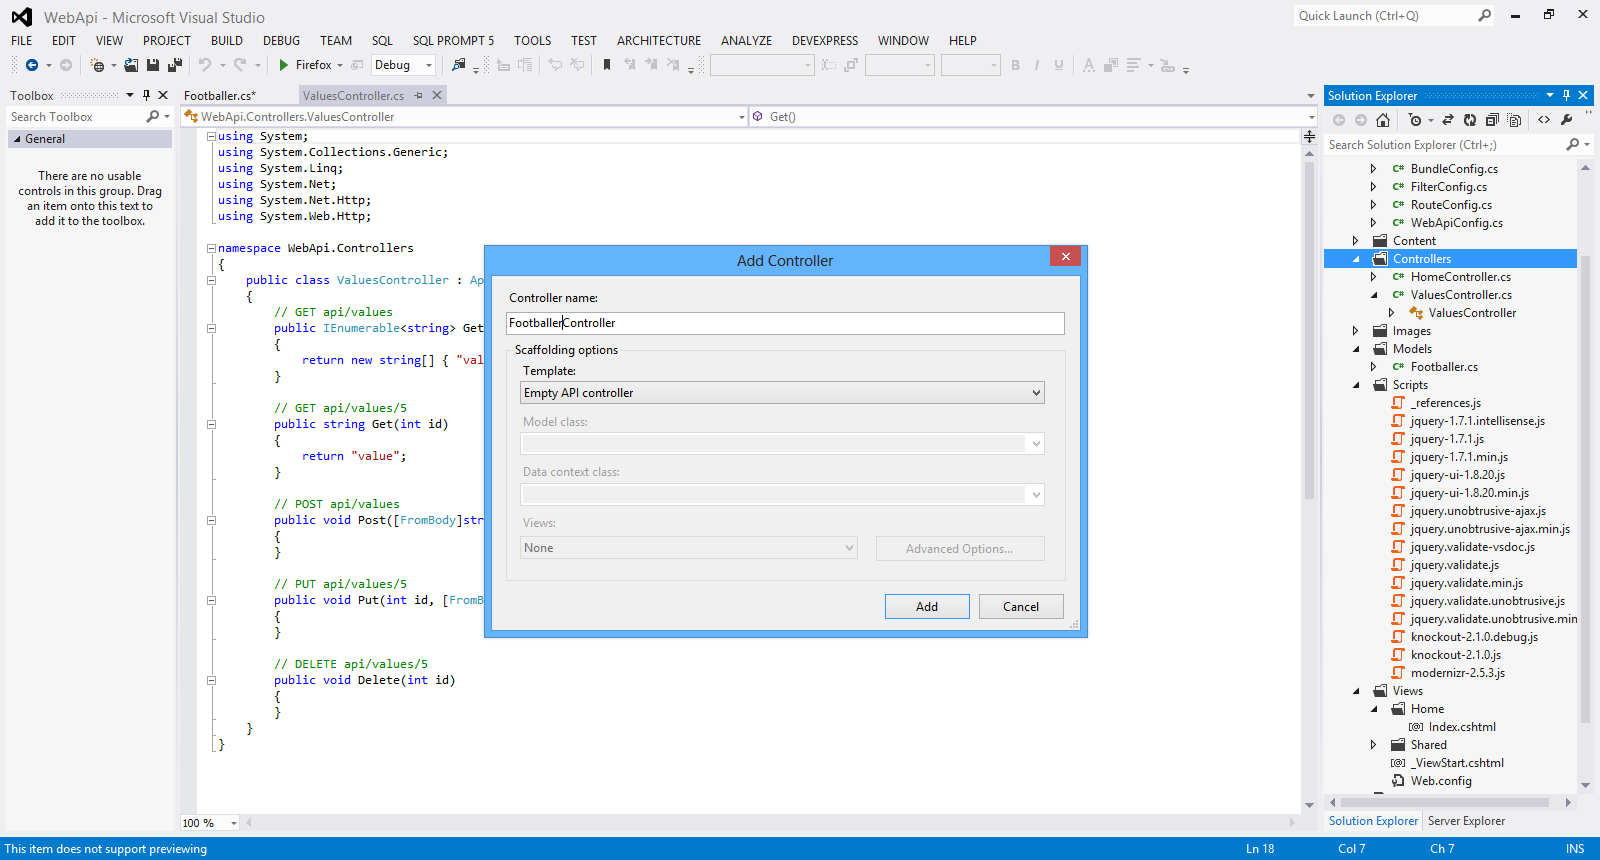Collapse the Delete method outline
The height and width of the screenshot is (860, 1600).
point(211,680)
